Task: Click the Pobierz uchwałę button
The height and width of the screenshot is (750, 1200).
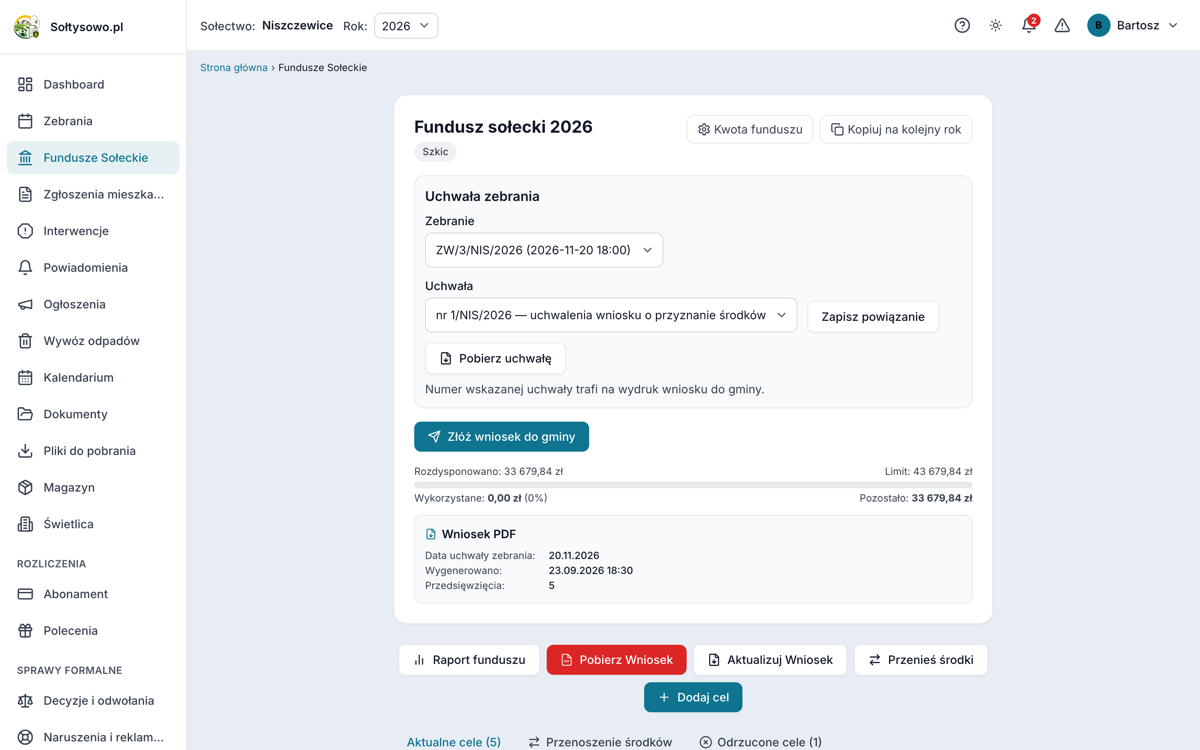Action: pos(495,358)
